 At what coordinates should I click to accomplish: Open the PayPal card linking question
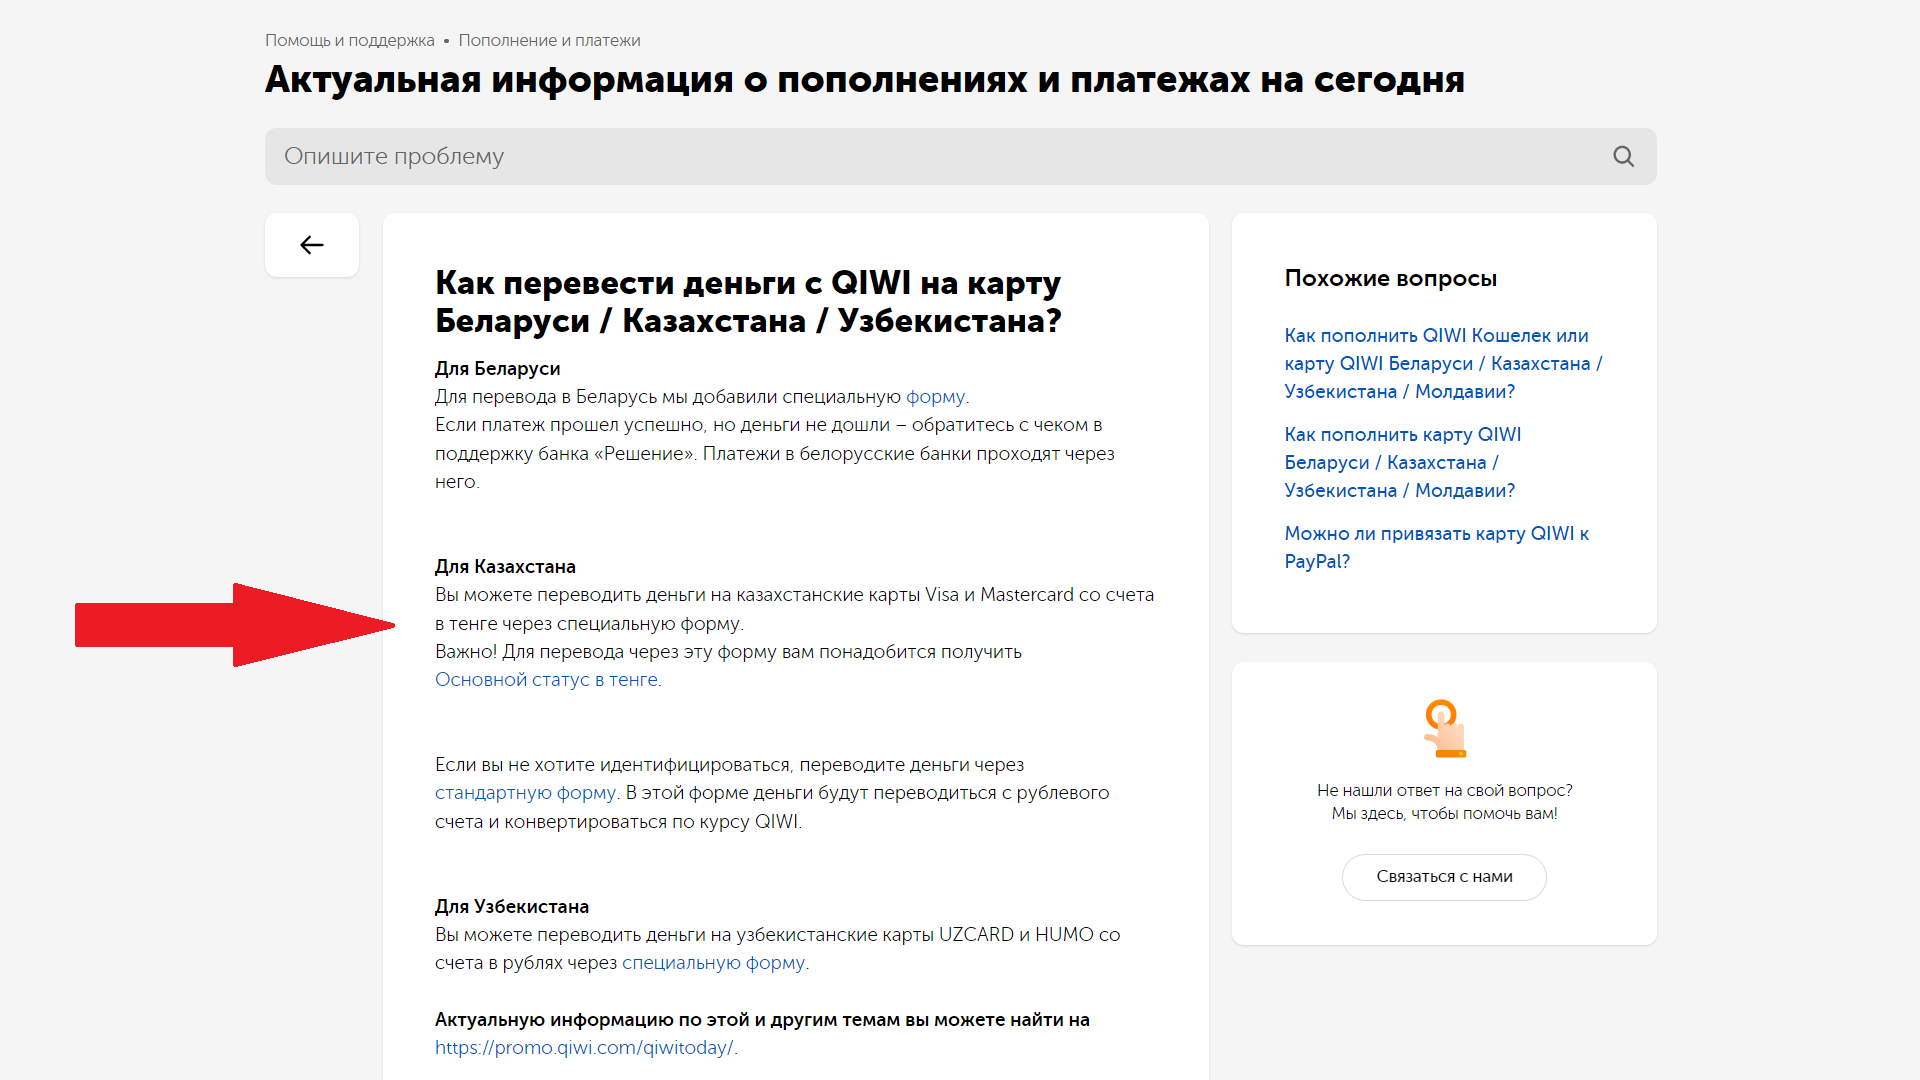(1436, 547)
